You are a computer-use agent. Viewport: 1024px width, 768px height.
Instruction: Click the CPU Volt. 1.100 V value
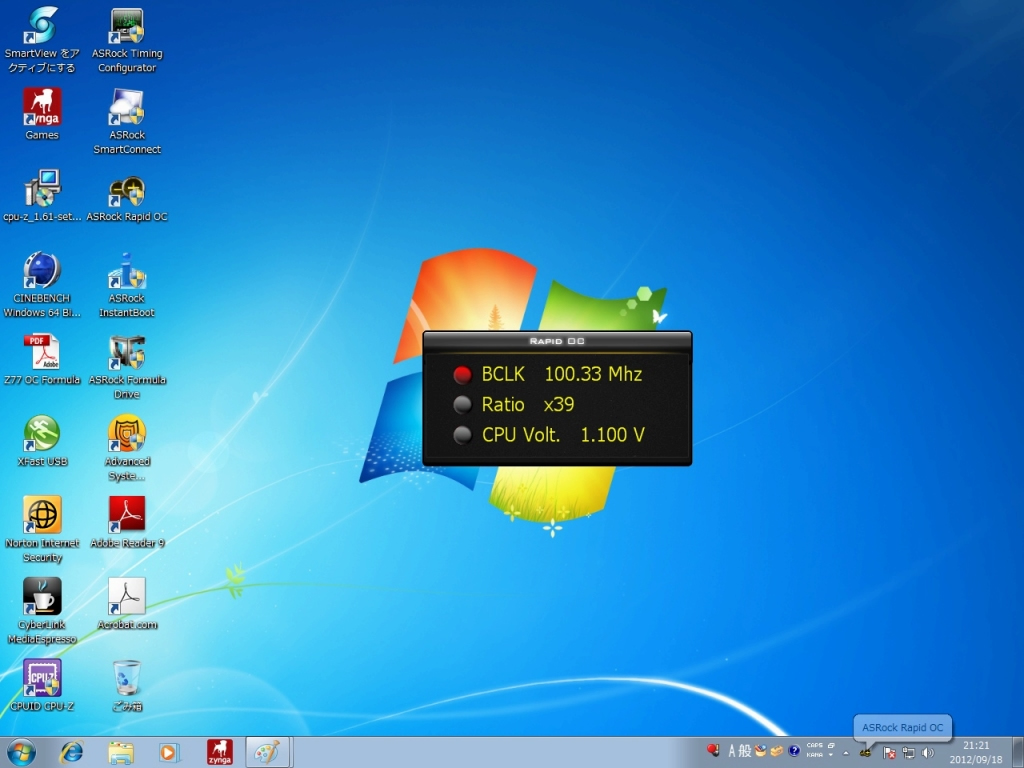coord(613,434)
